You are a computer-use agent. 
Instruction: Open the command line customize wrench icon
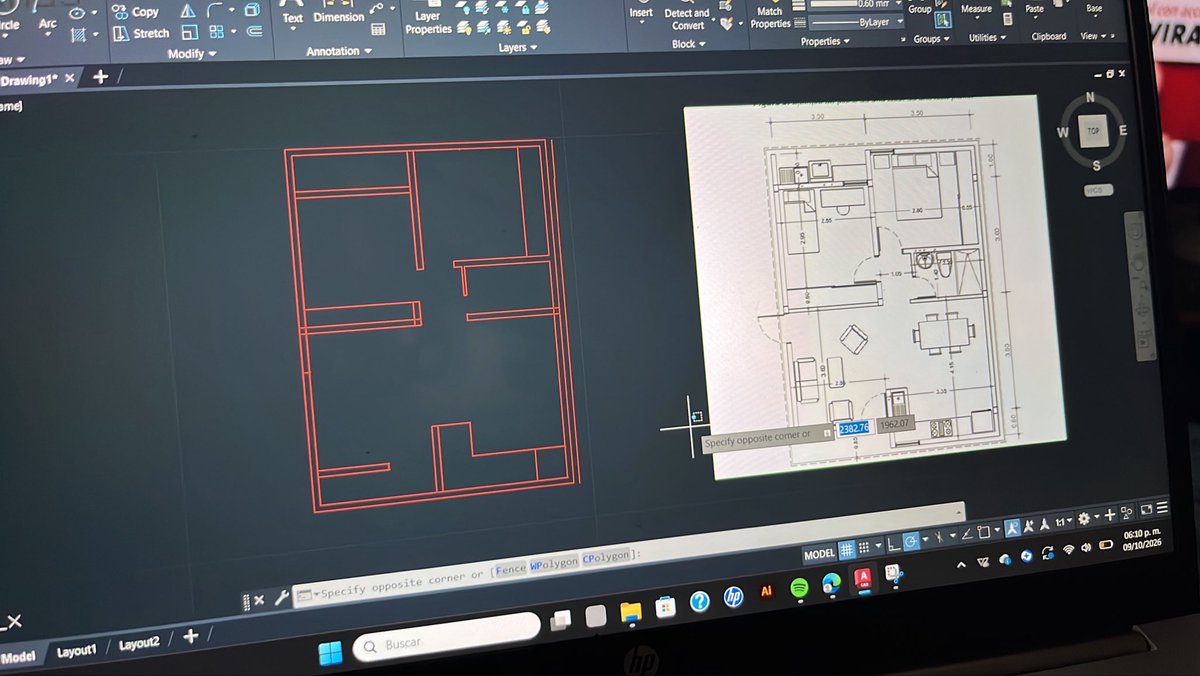pos(282,598)
